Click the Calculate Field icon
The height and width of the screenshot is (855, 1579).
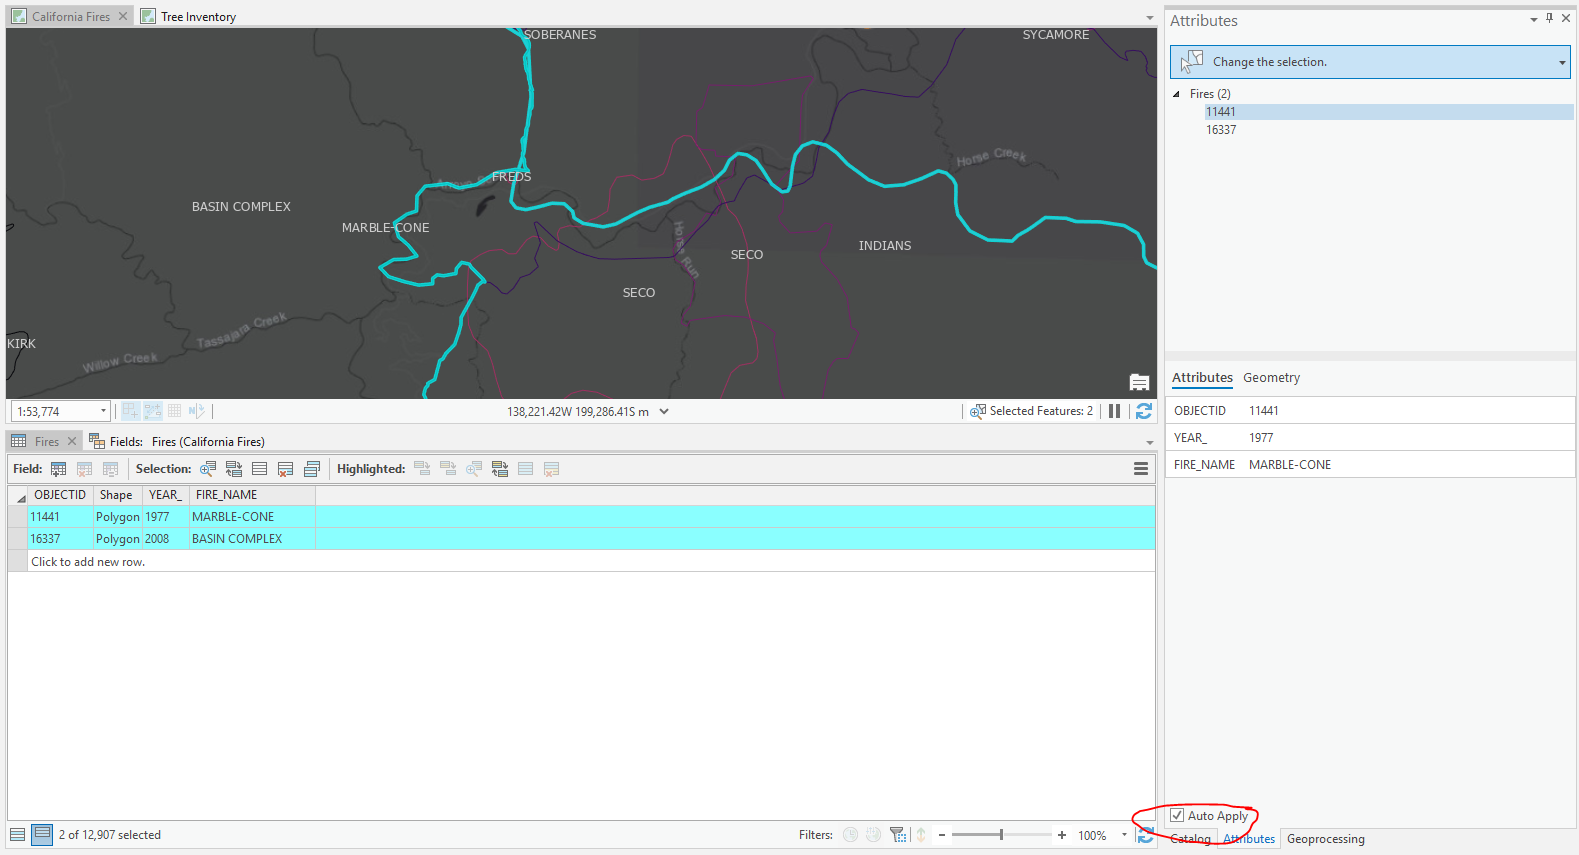point(111,469)
